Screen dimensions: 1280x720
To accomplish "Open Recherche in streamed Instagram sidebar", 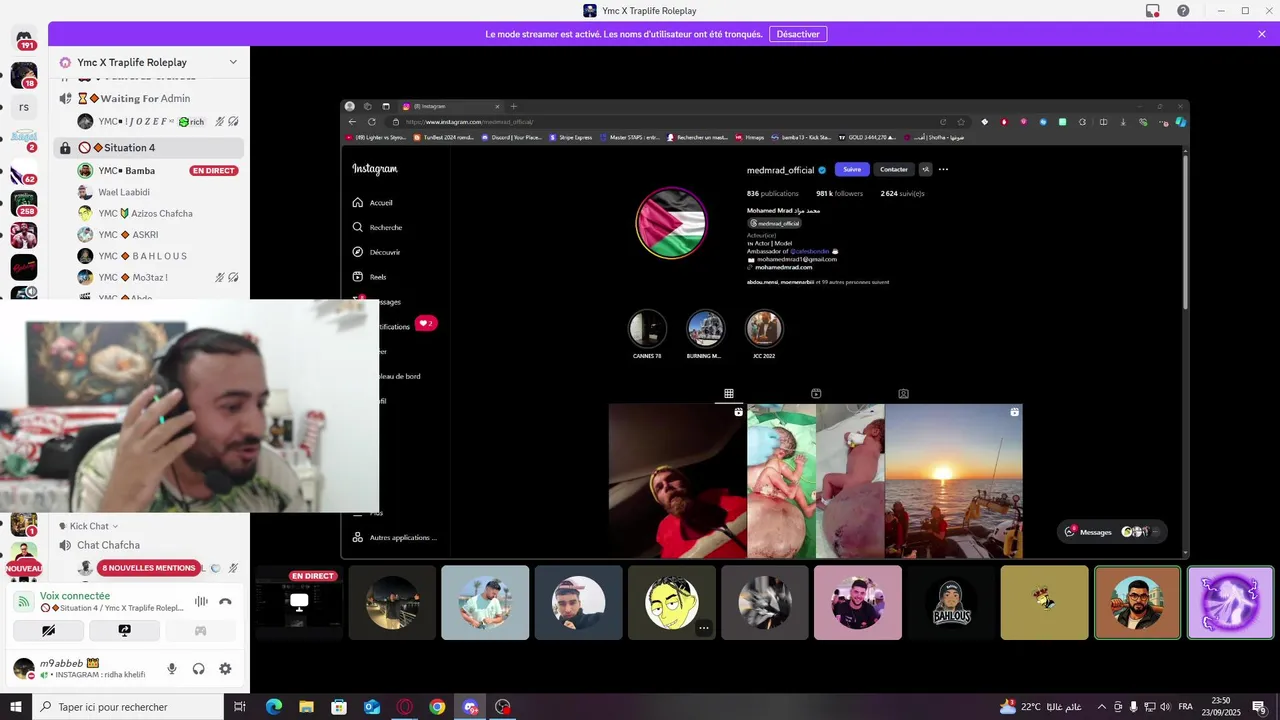I will [377, 227].
